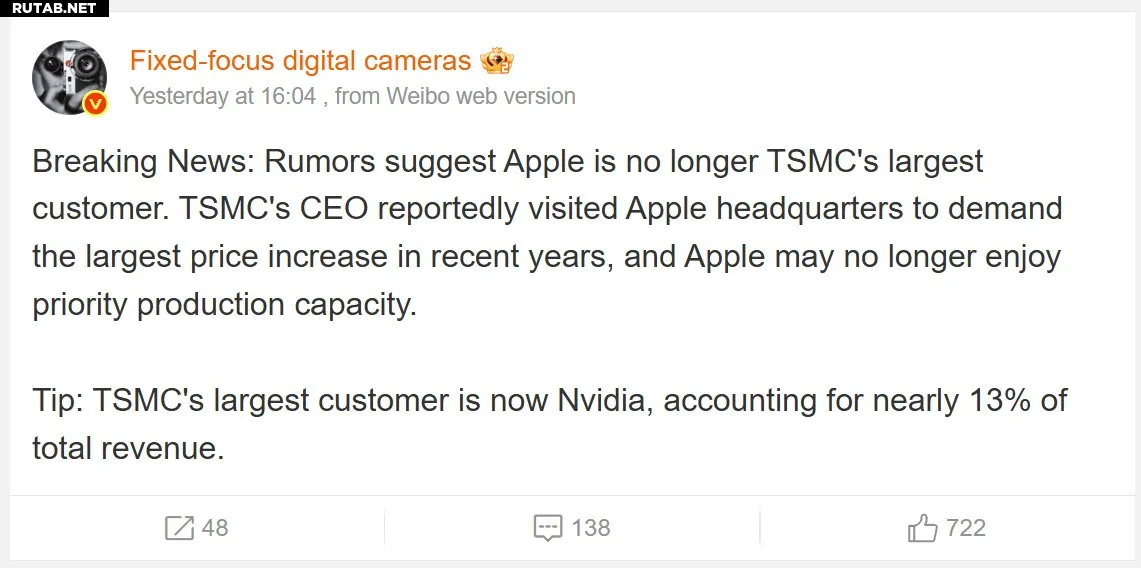Open the poster's avatar picture

pyautogui.click(x=69, y=77)
